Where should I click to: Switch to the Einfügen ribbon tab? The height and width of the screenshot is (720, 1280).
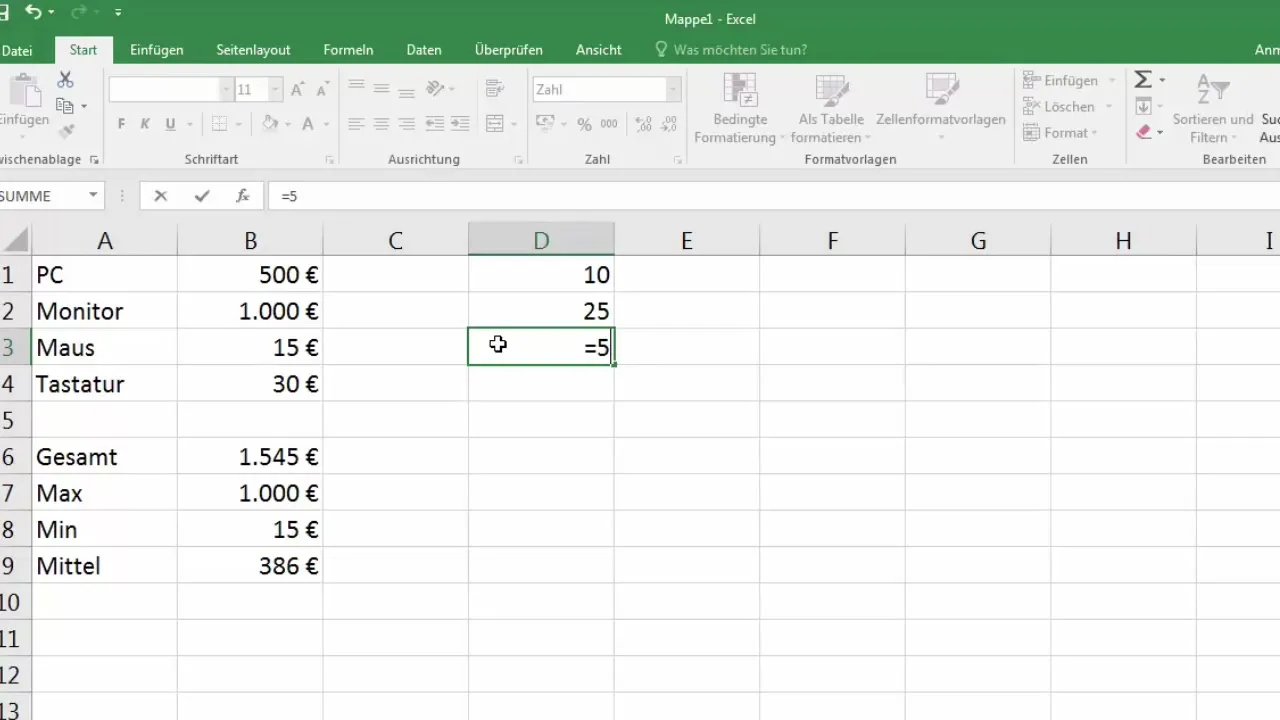click(159, 49)
